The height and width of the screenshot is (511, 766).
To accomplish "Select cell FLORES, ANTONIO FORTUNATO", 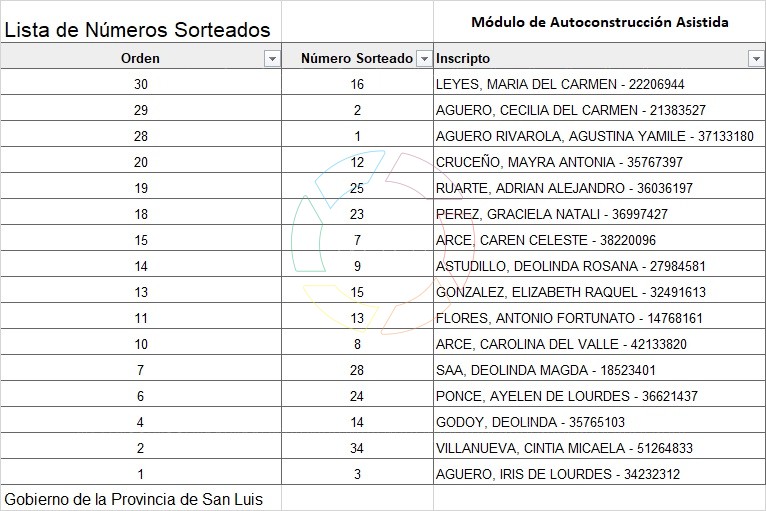I will point(569,318).
